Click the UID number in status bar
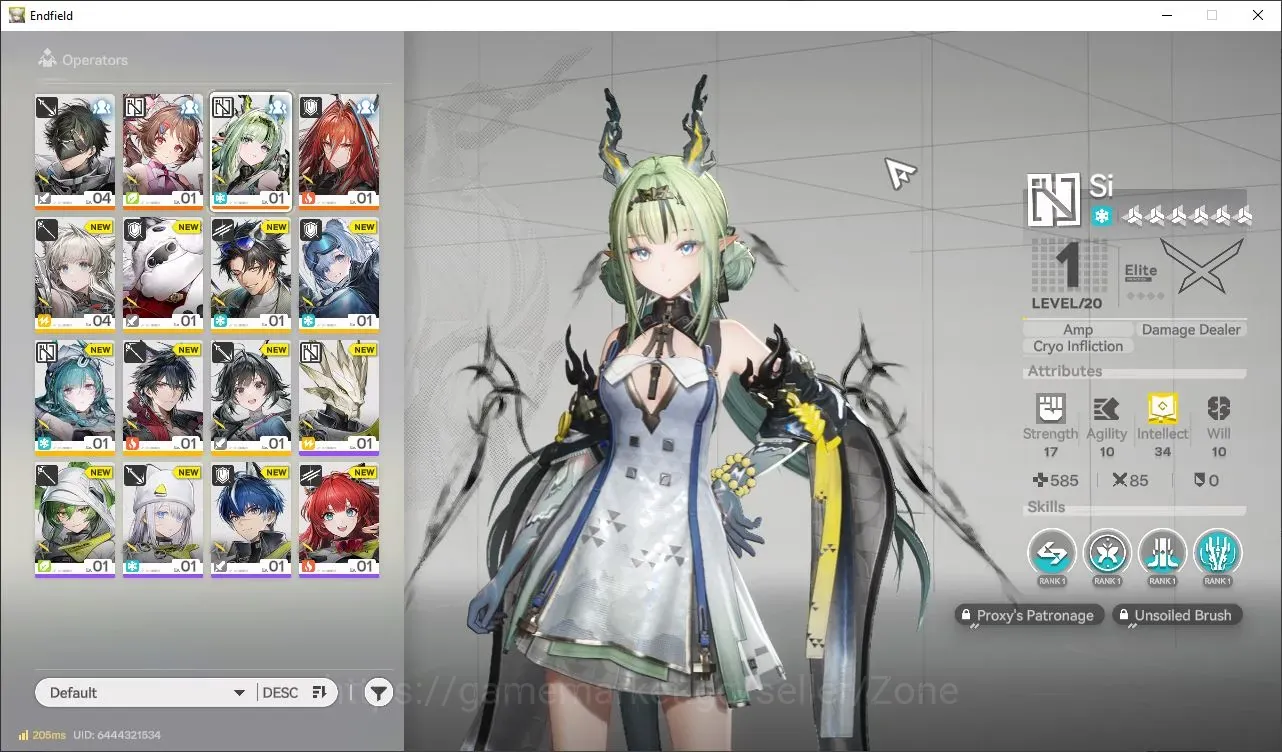 coord(118,736)
